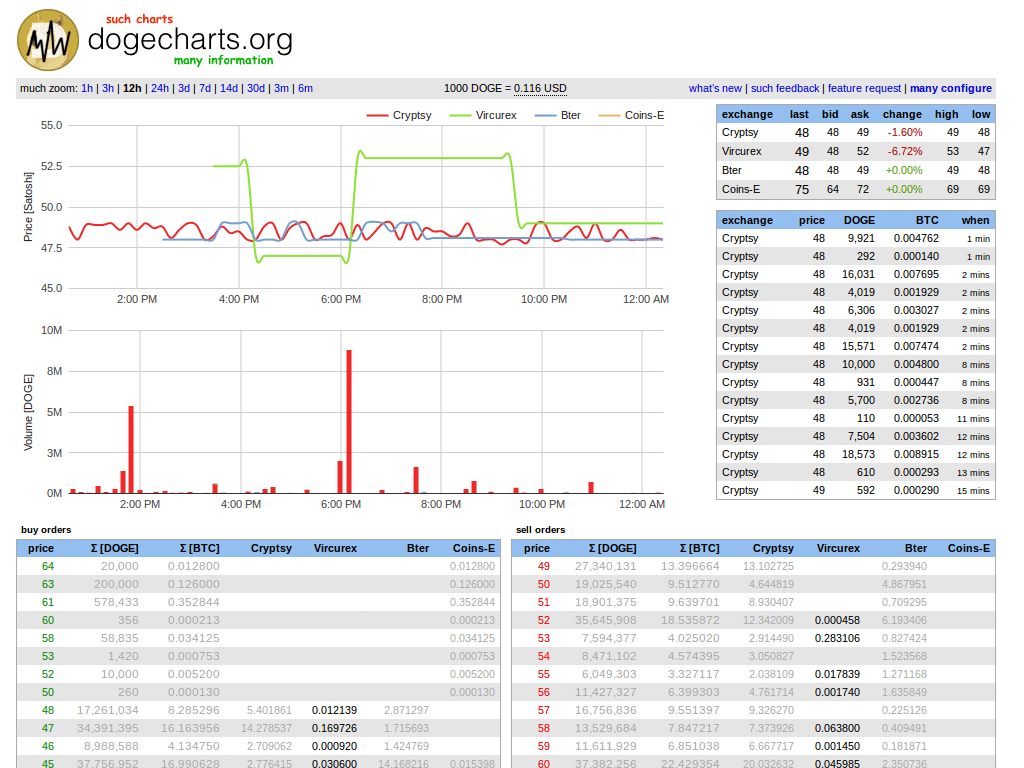The image size is (1024, 768).
Task: Open many configure settings
Action: (x=951, y=88)
